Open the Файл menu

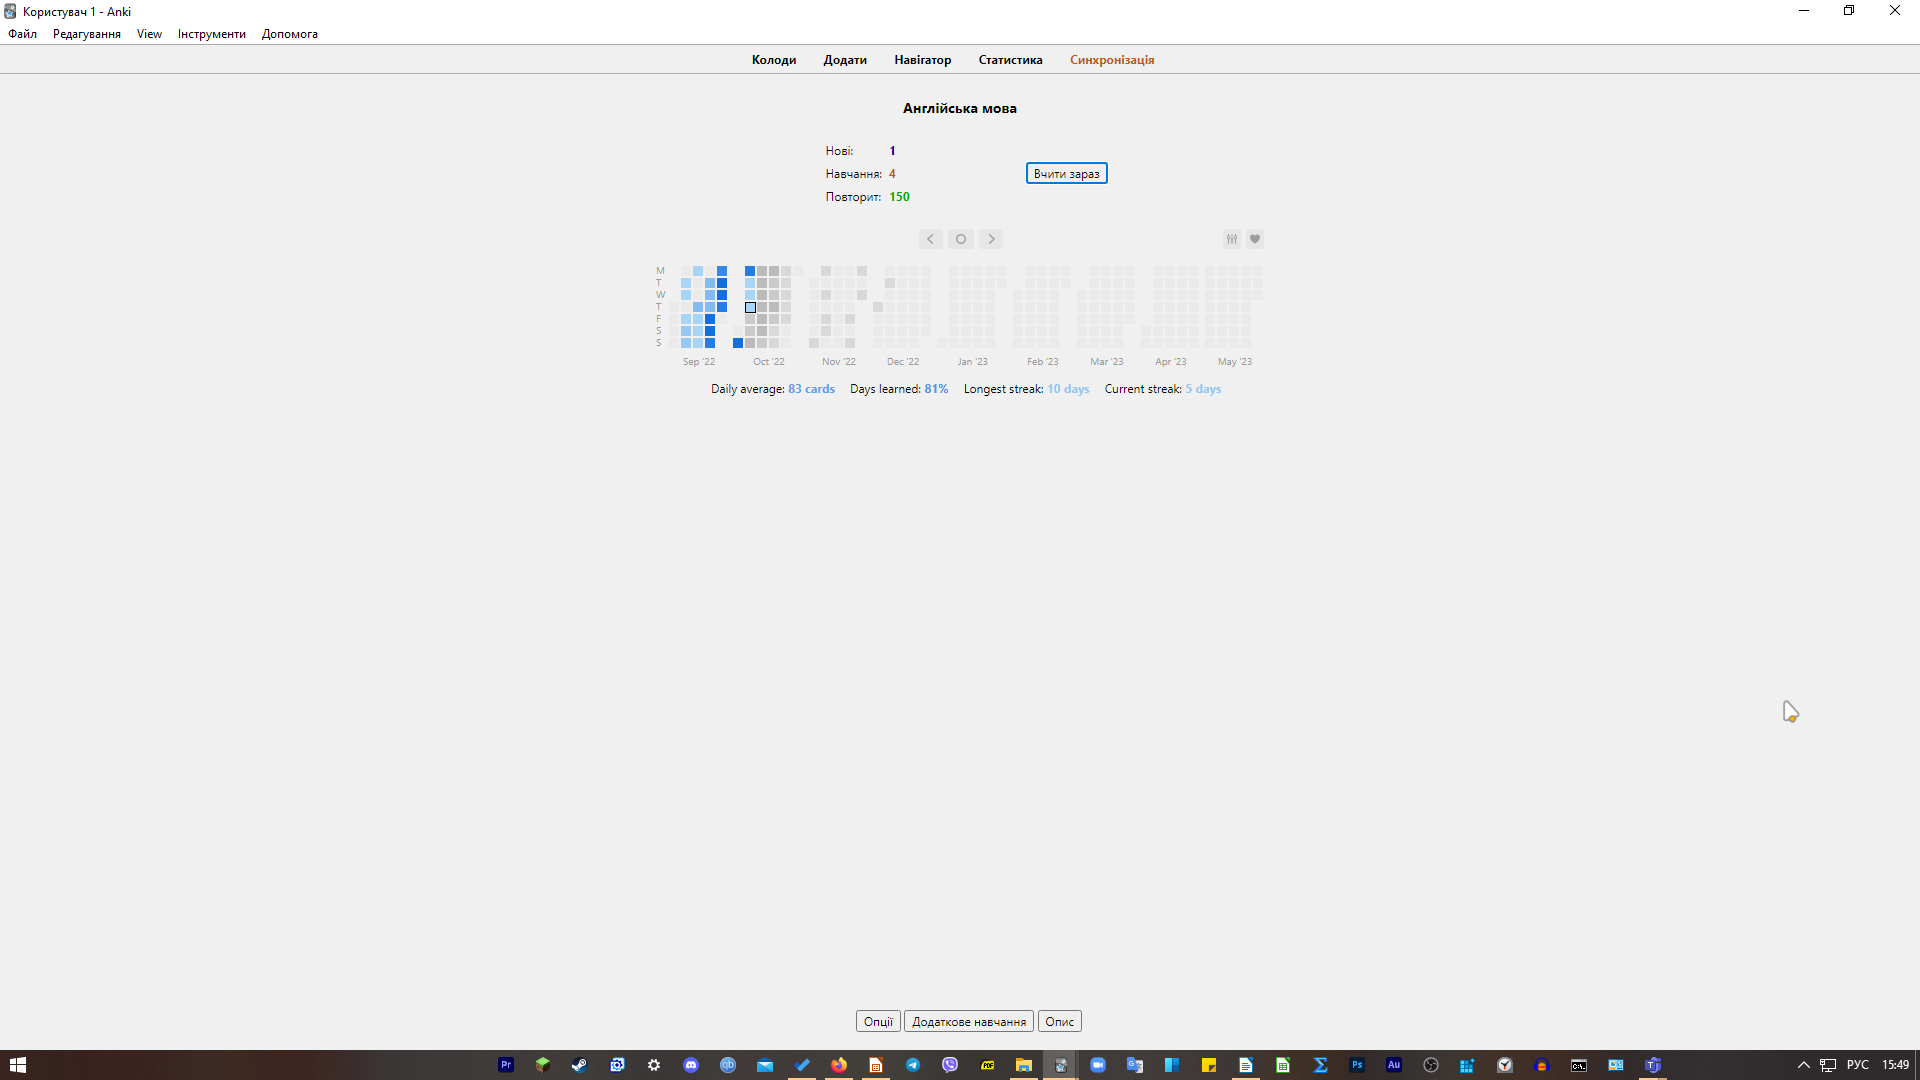[x=22, y=34]
